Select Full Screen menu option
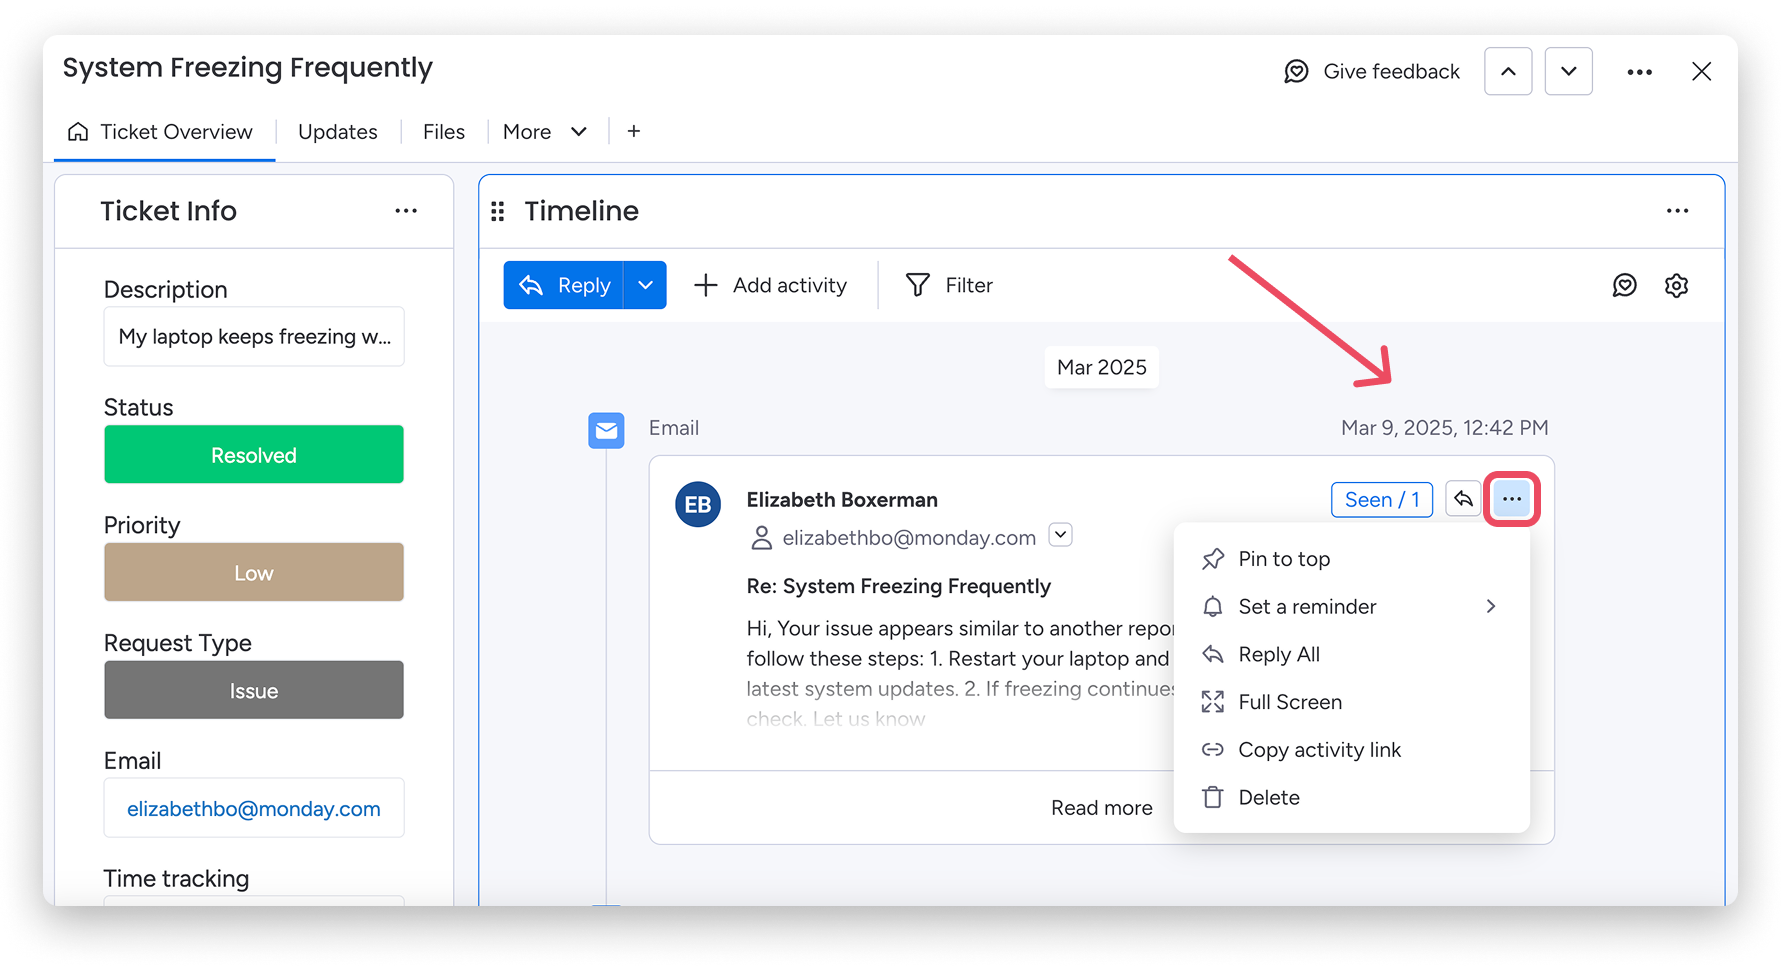 pos(1352,703)
